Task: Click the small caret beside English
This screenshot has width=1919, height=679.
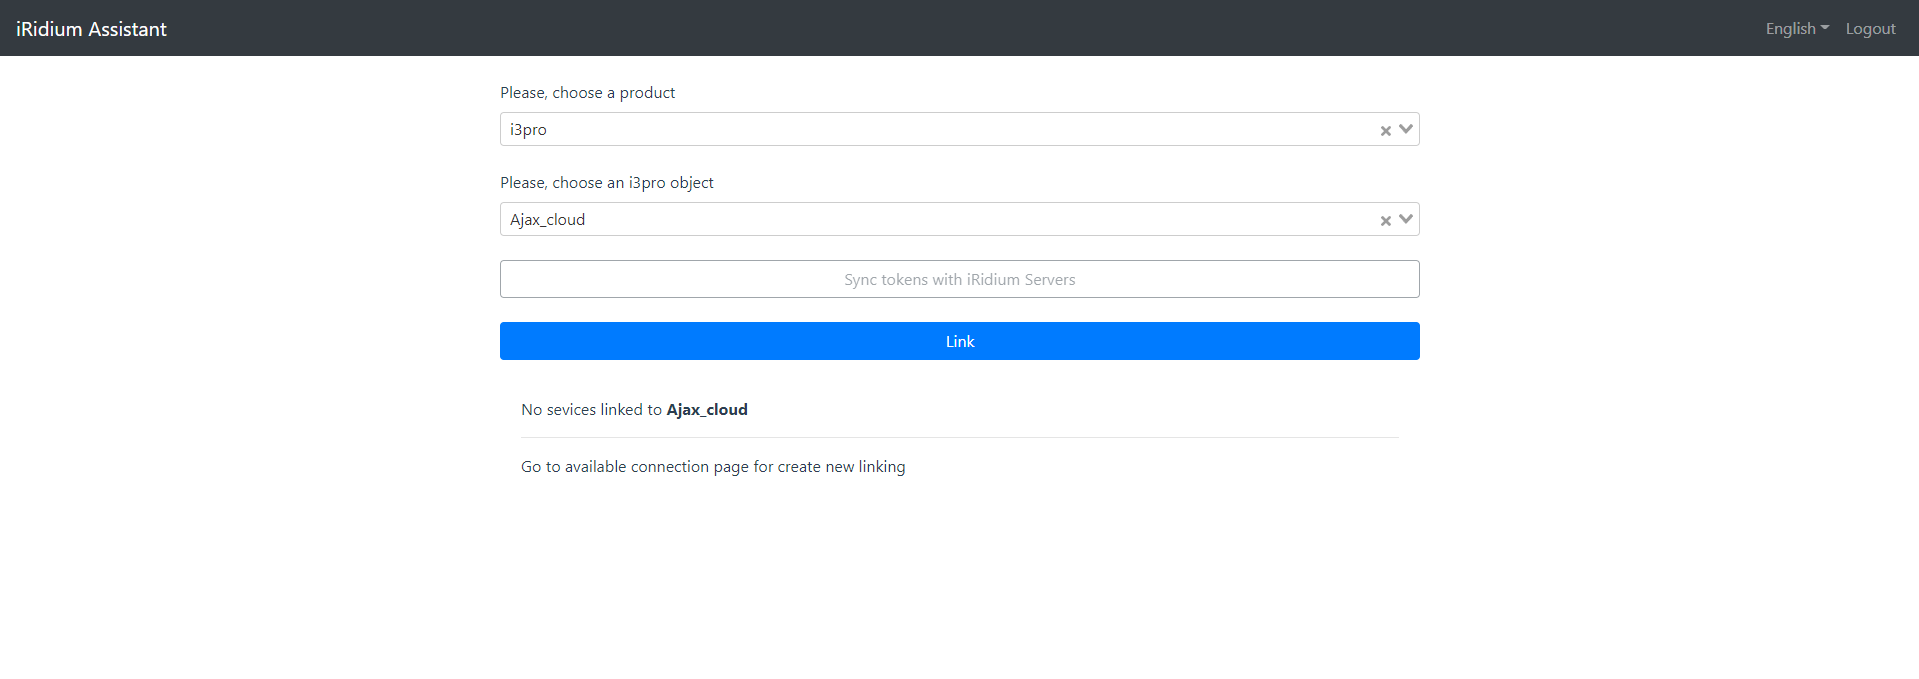Action: (1825, 28)
